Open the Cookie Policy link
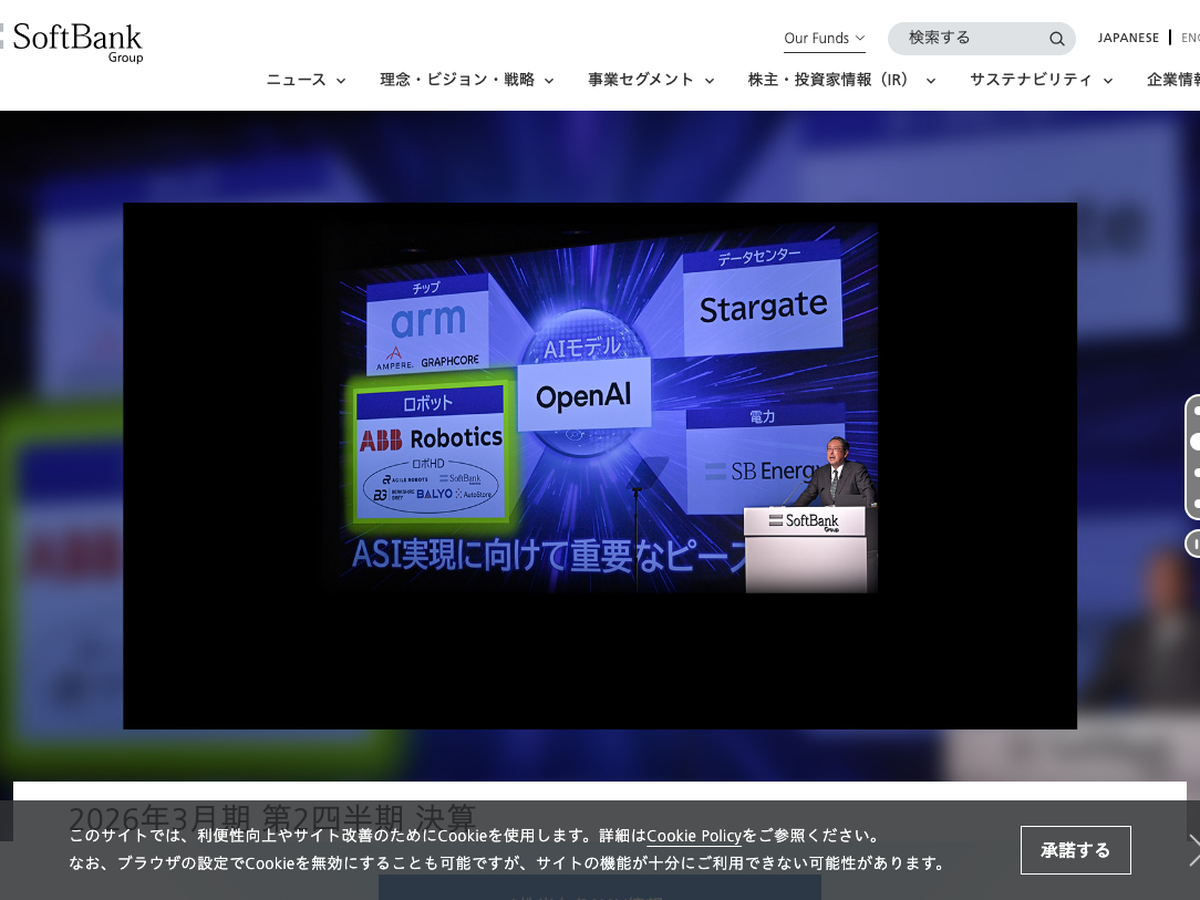The height and width of the screenshot is (900, 1200). pos(694,836)
